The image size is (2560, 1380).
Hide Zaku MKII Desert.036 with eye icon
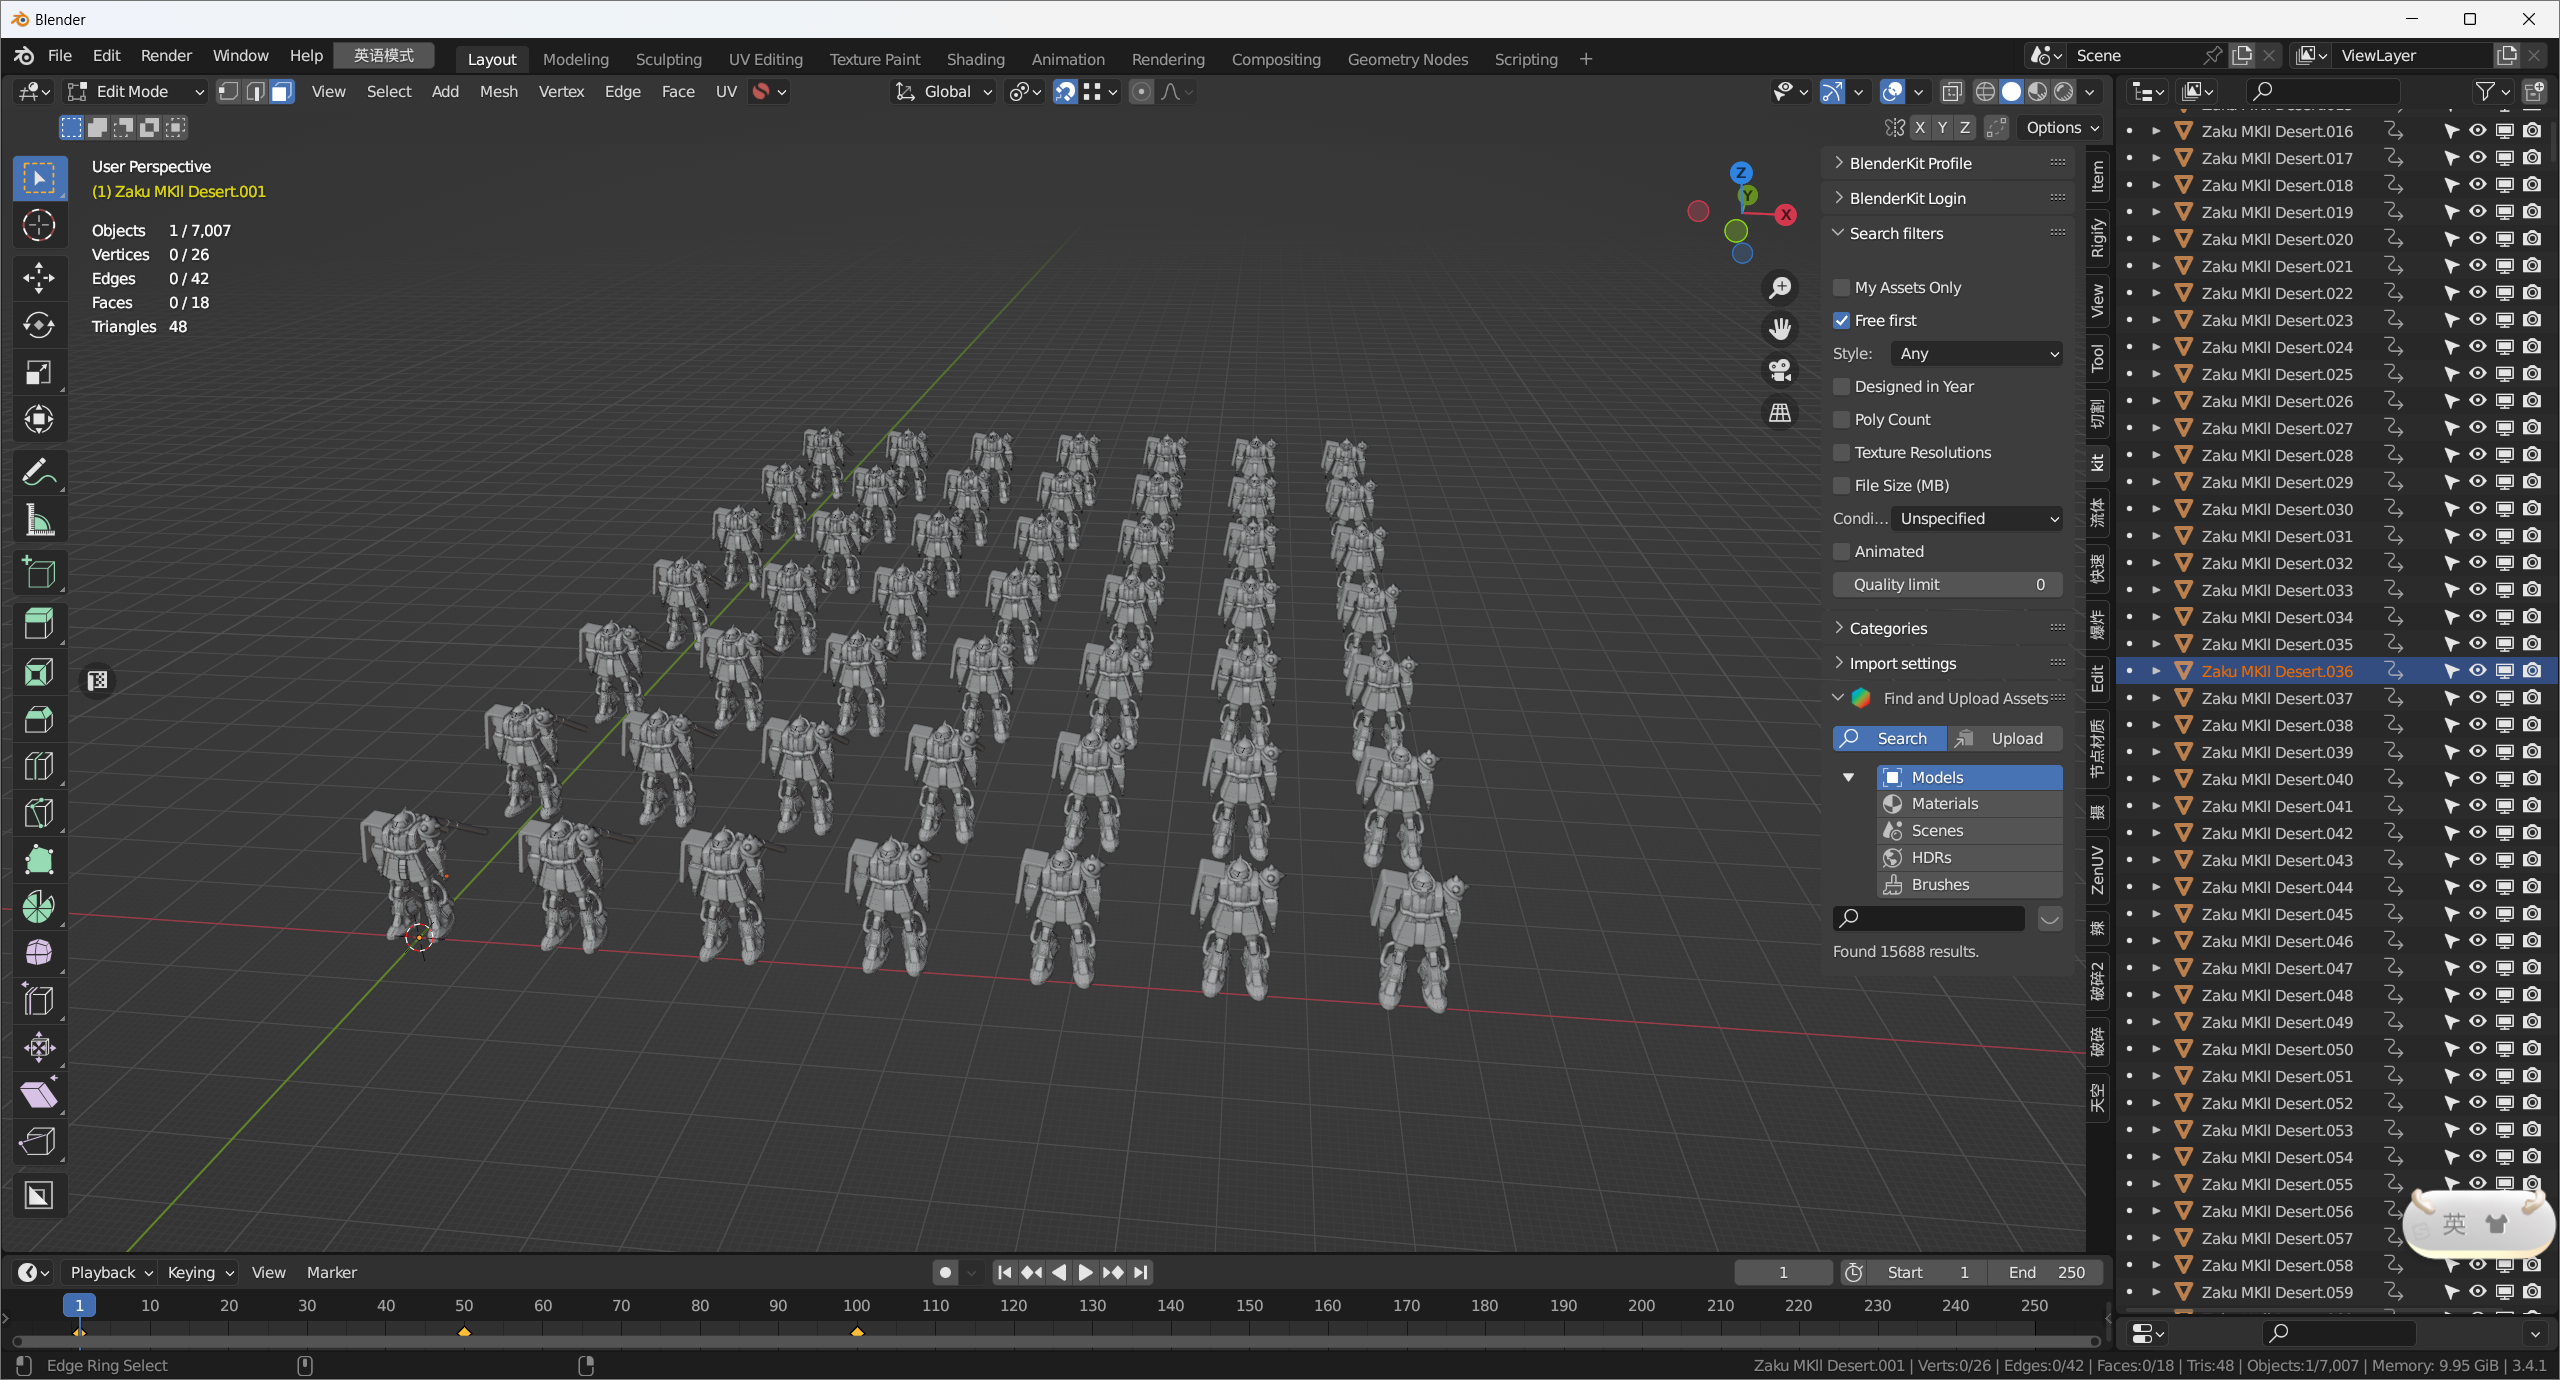tap(2477, 671)
